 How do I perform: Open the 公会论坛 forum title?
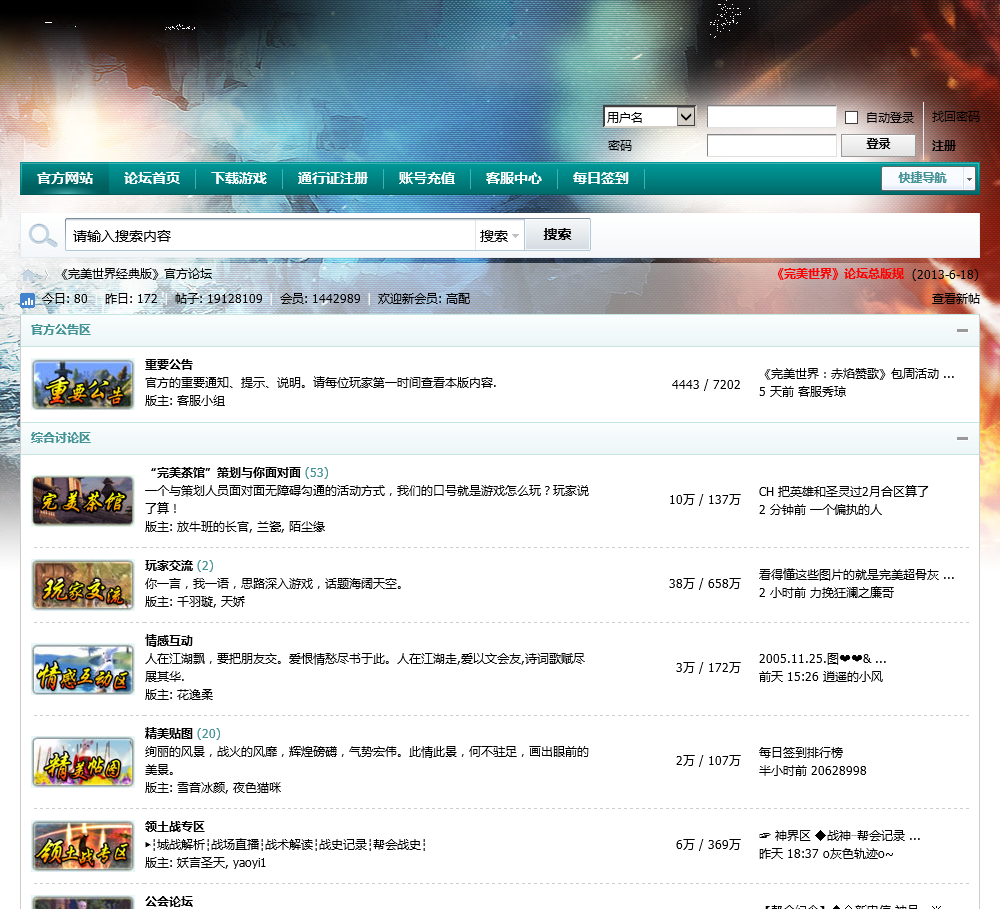click(168, 901)
